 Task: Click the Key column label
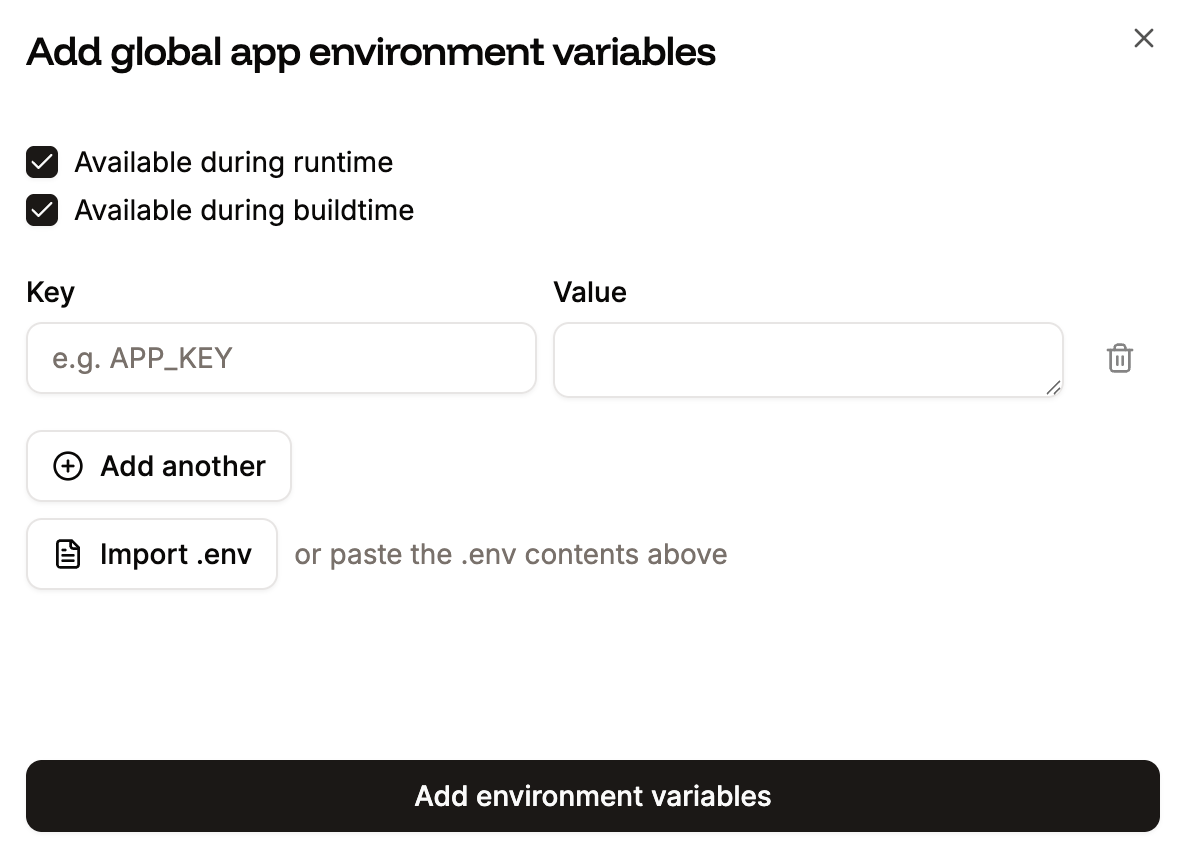point(50,292)
